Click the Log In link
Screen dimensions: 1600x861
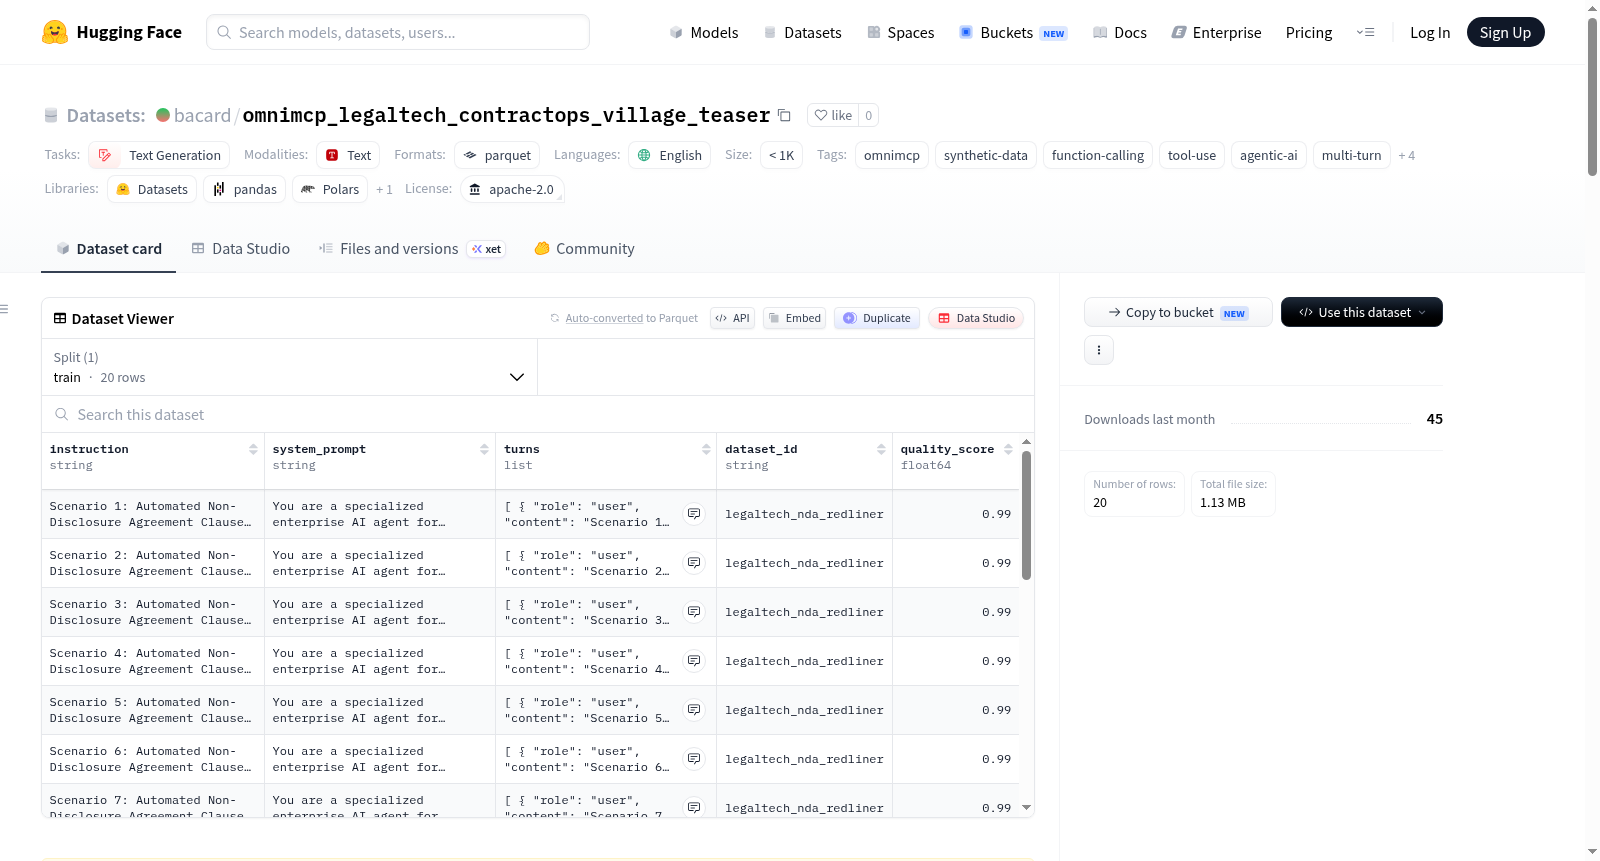click(x=1430, y=32)
